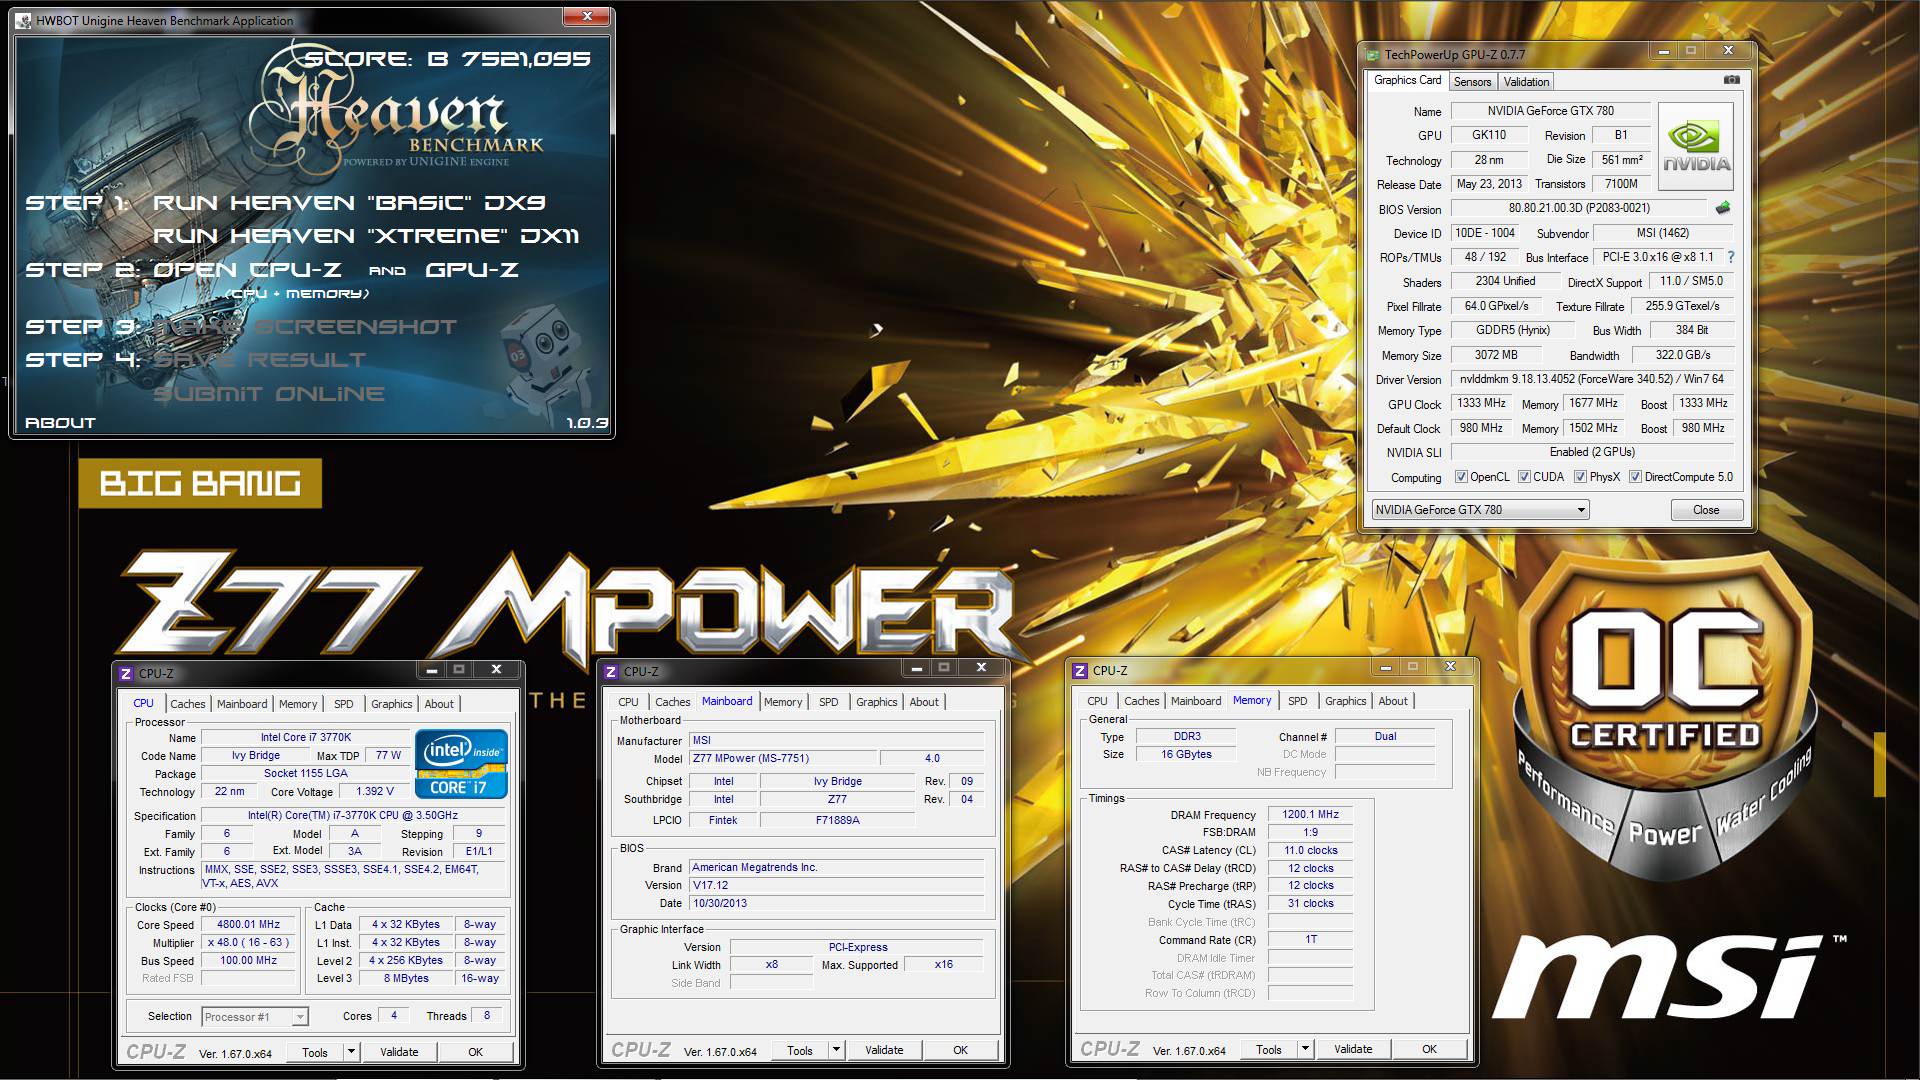
Task: Minimize the GPU-Z window
Action: point(1663,51)
